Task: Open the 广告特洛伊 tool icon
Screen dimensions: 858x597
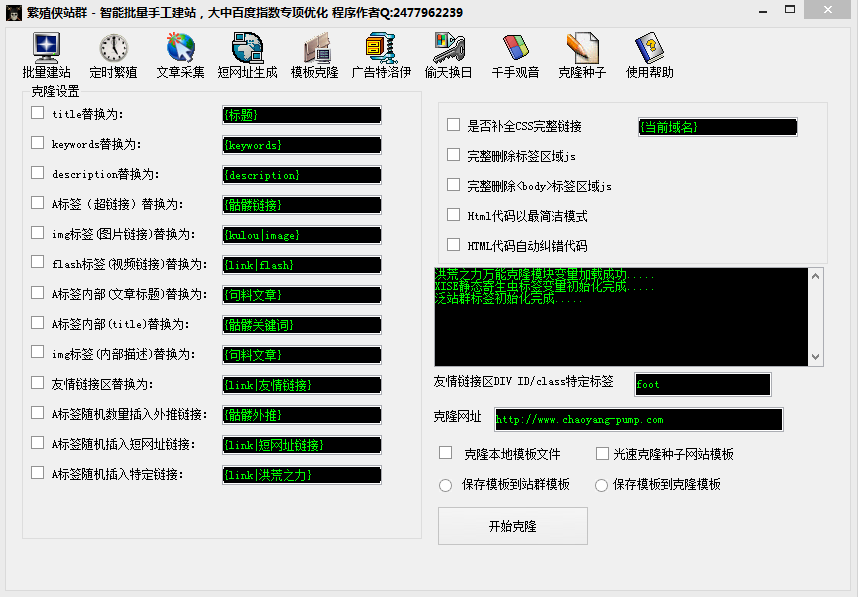Action: click(381, 56)
